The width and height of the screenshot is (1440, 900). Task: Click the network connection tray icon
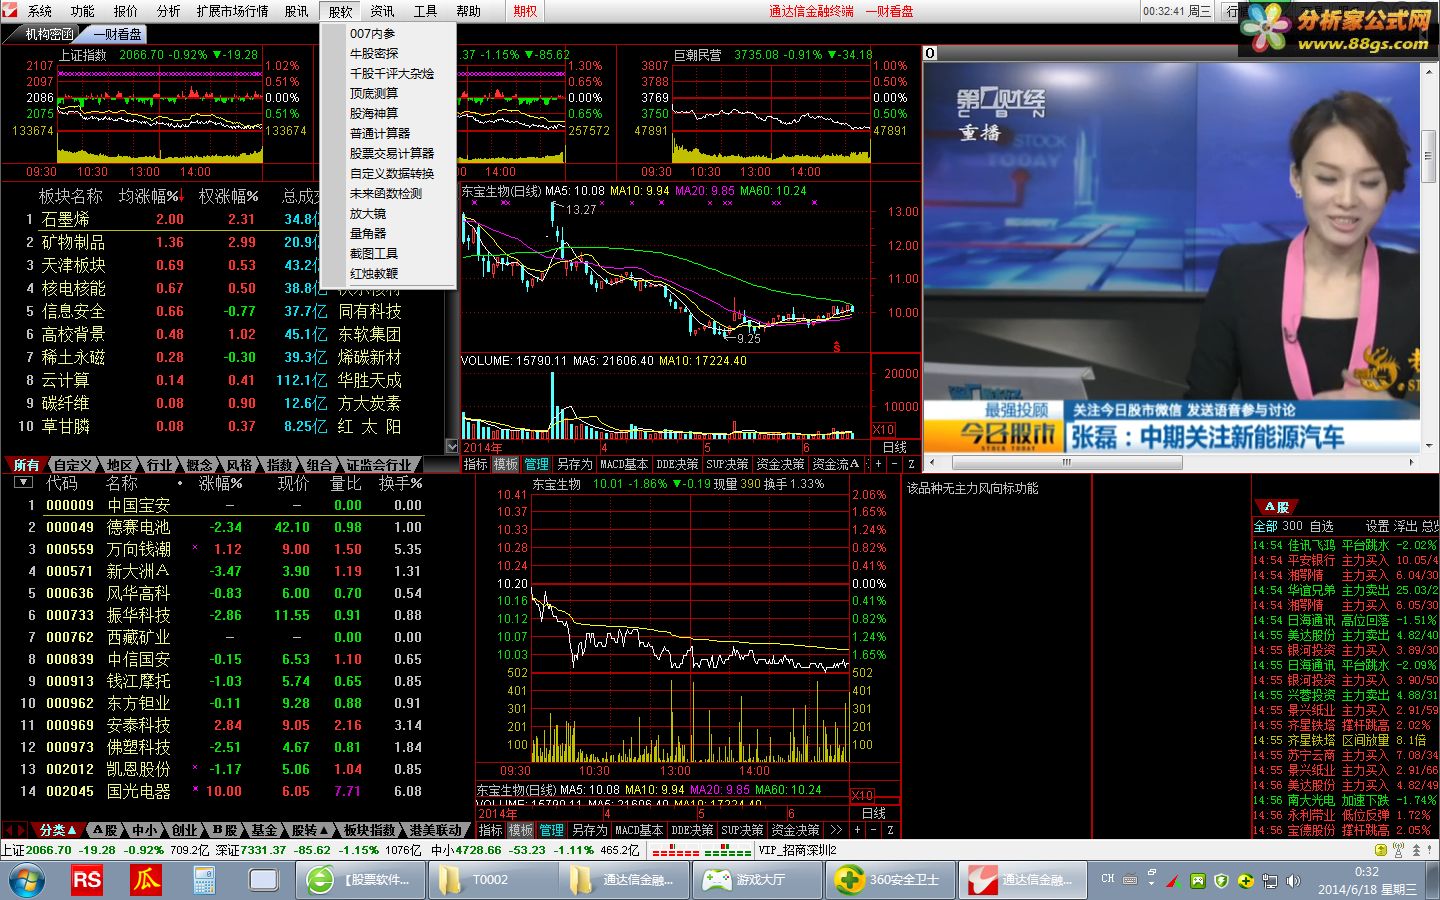pyautogui.click(x=1270, y=881)
